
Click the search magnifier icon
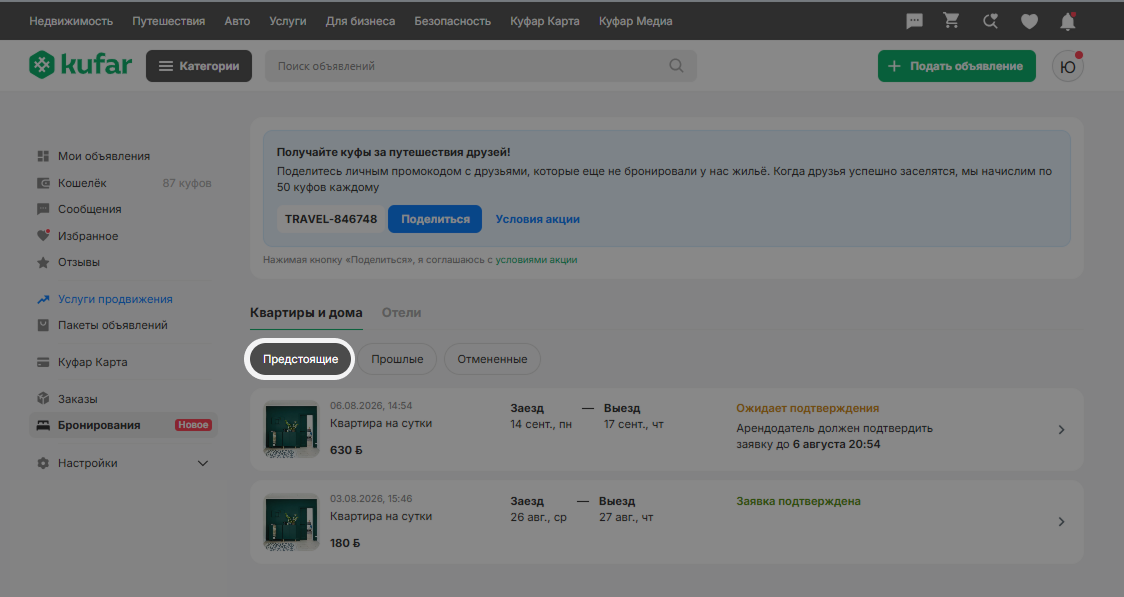[x=676, y=66]
